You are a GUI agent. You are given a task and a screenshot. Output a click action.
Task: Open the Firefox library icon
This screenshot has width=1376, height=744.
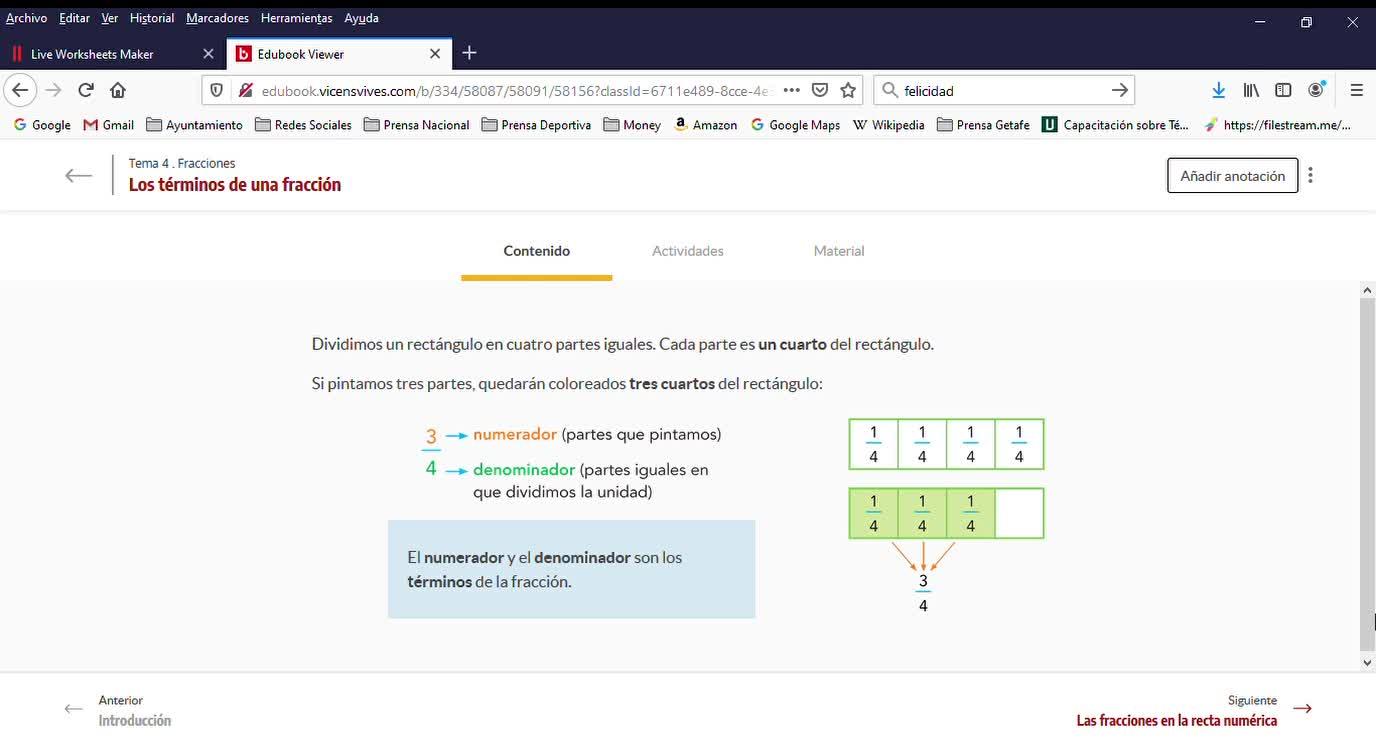1251,90
